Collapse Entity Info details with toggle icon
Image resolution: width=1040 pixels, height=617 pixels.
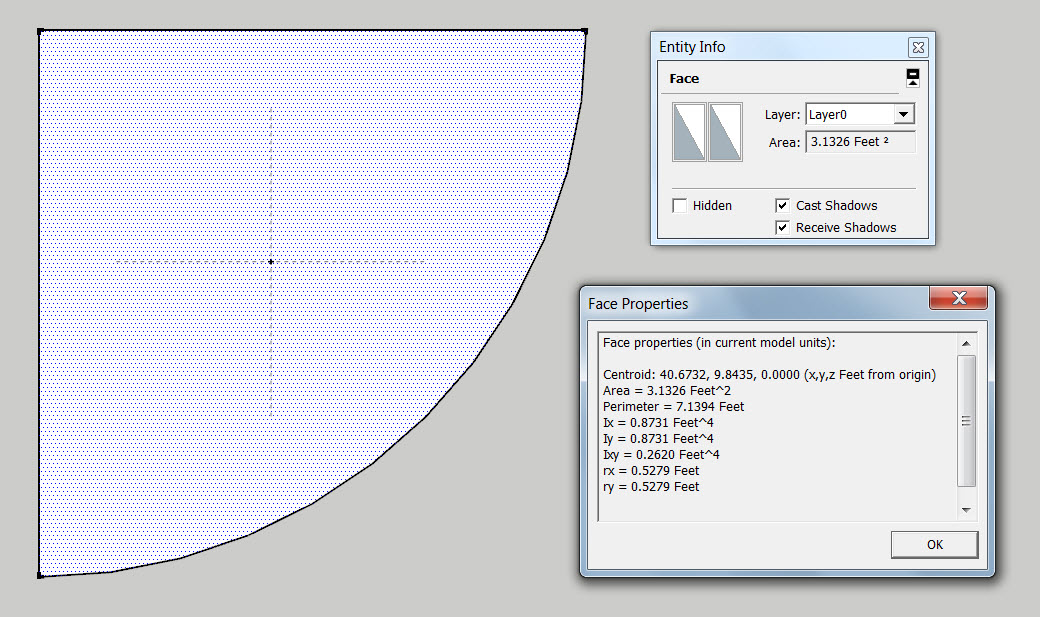(912, 78)
